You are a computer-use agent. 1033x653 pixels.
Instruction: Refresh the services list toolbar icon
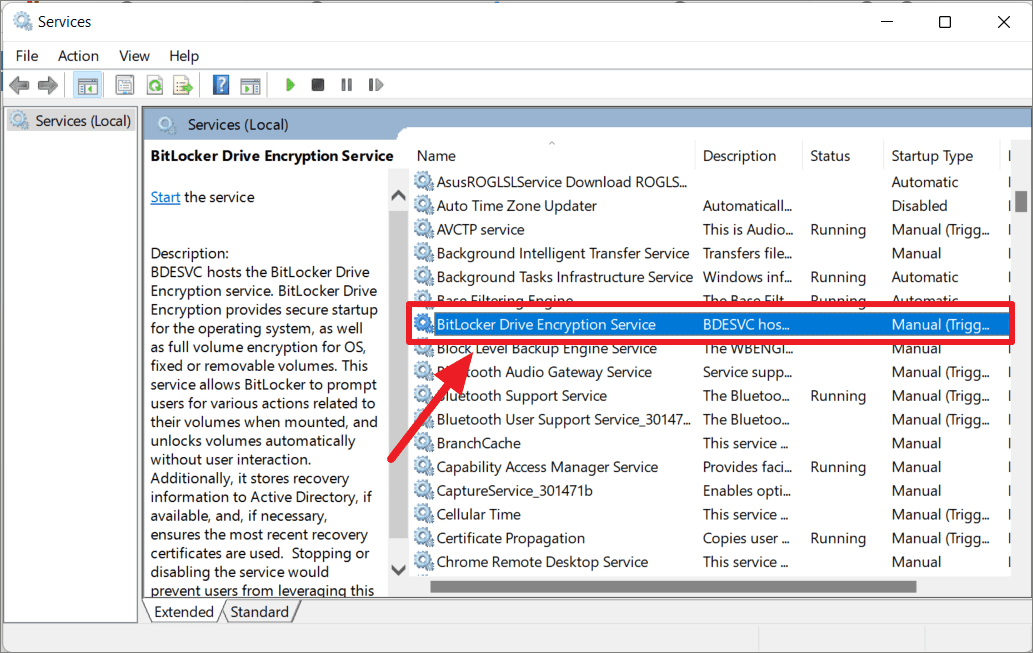point(155,85)
